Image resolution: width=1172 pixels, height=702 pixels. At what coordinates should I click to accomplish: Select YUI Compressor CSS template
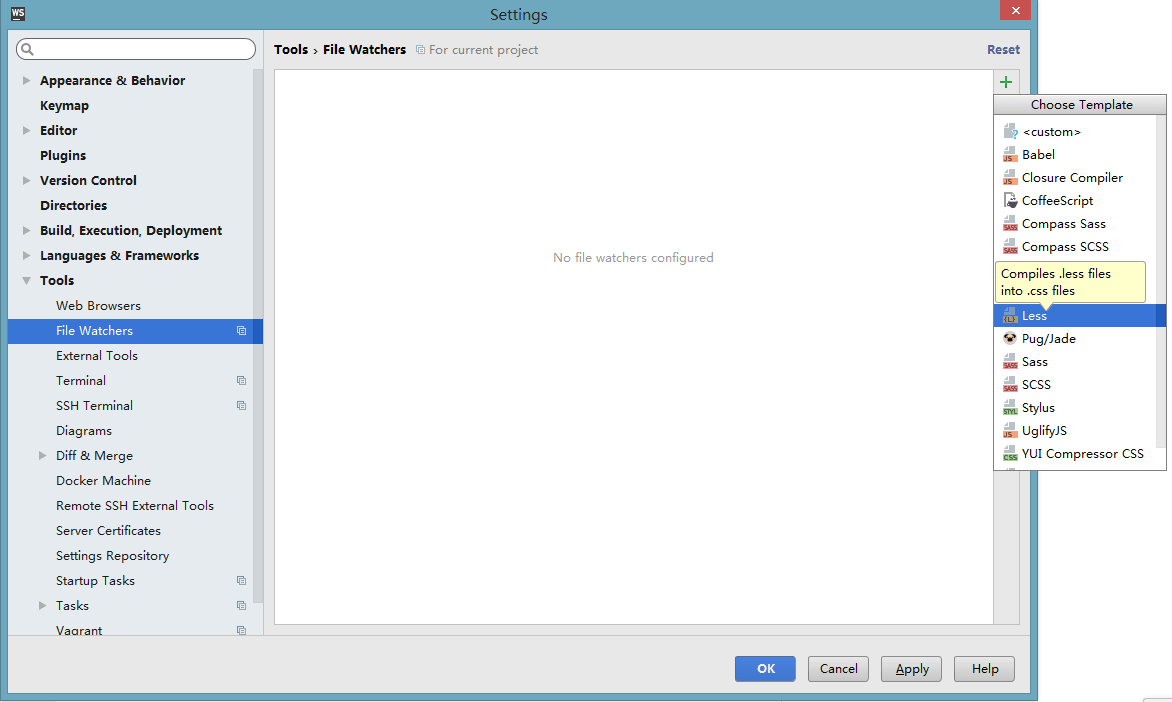[1075, 454]
